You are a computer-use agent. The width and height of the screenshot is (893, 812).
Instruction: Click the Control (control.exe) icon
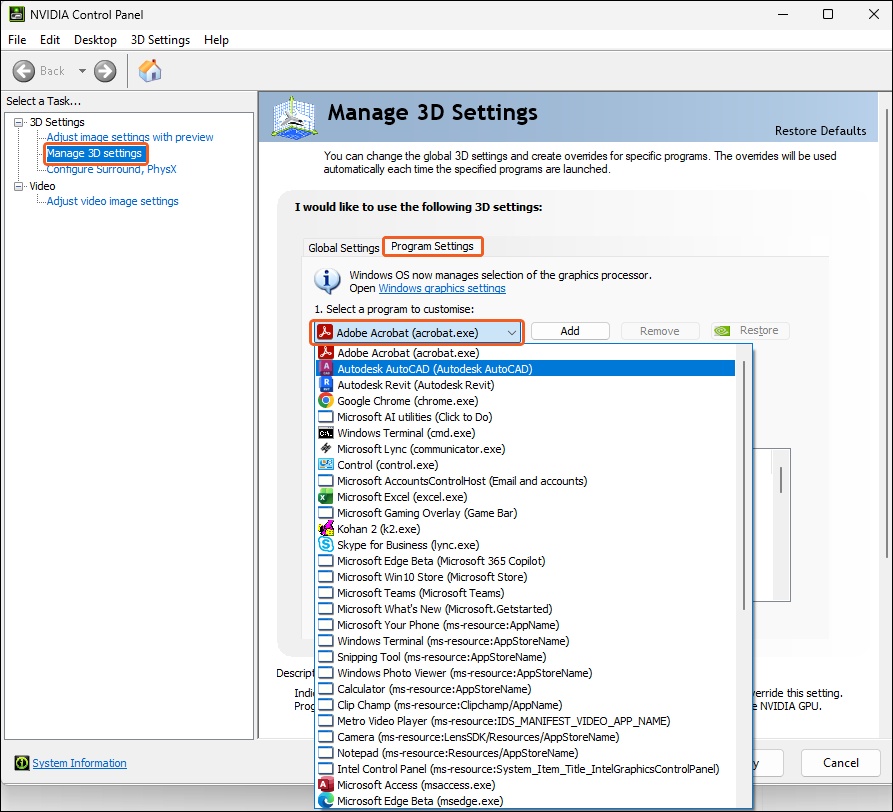[x=326, y=465]
